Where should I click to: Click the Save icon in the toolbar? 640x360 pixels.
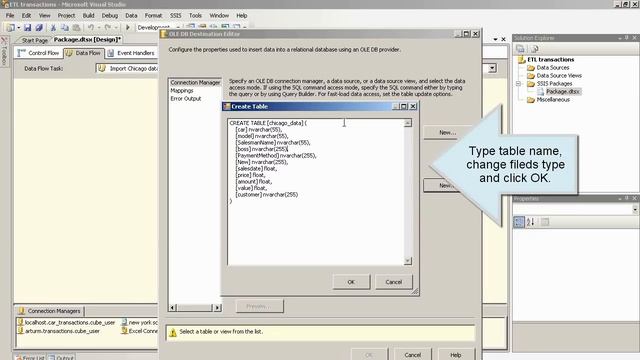click(27, 28)
